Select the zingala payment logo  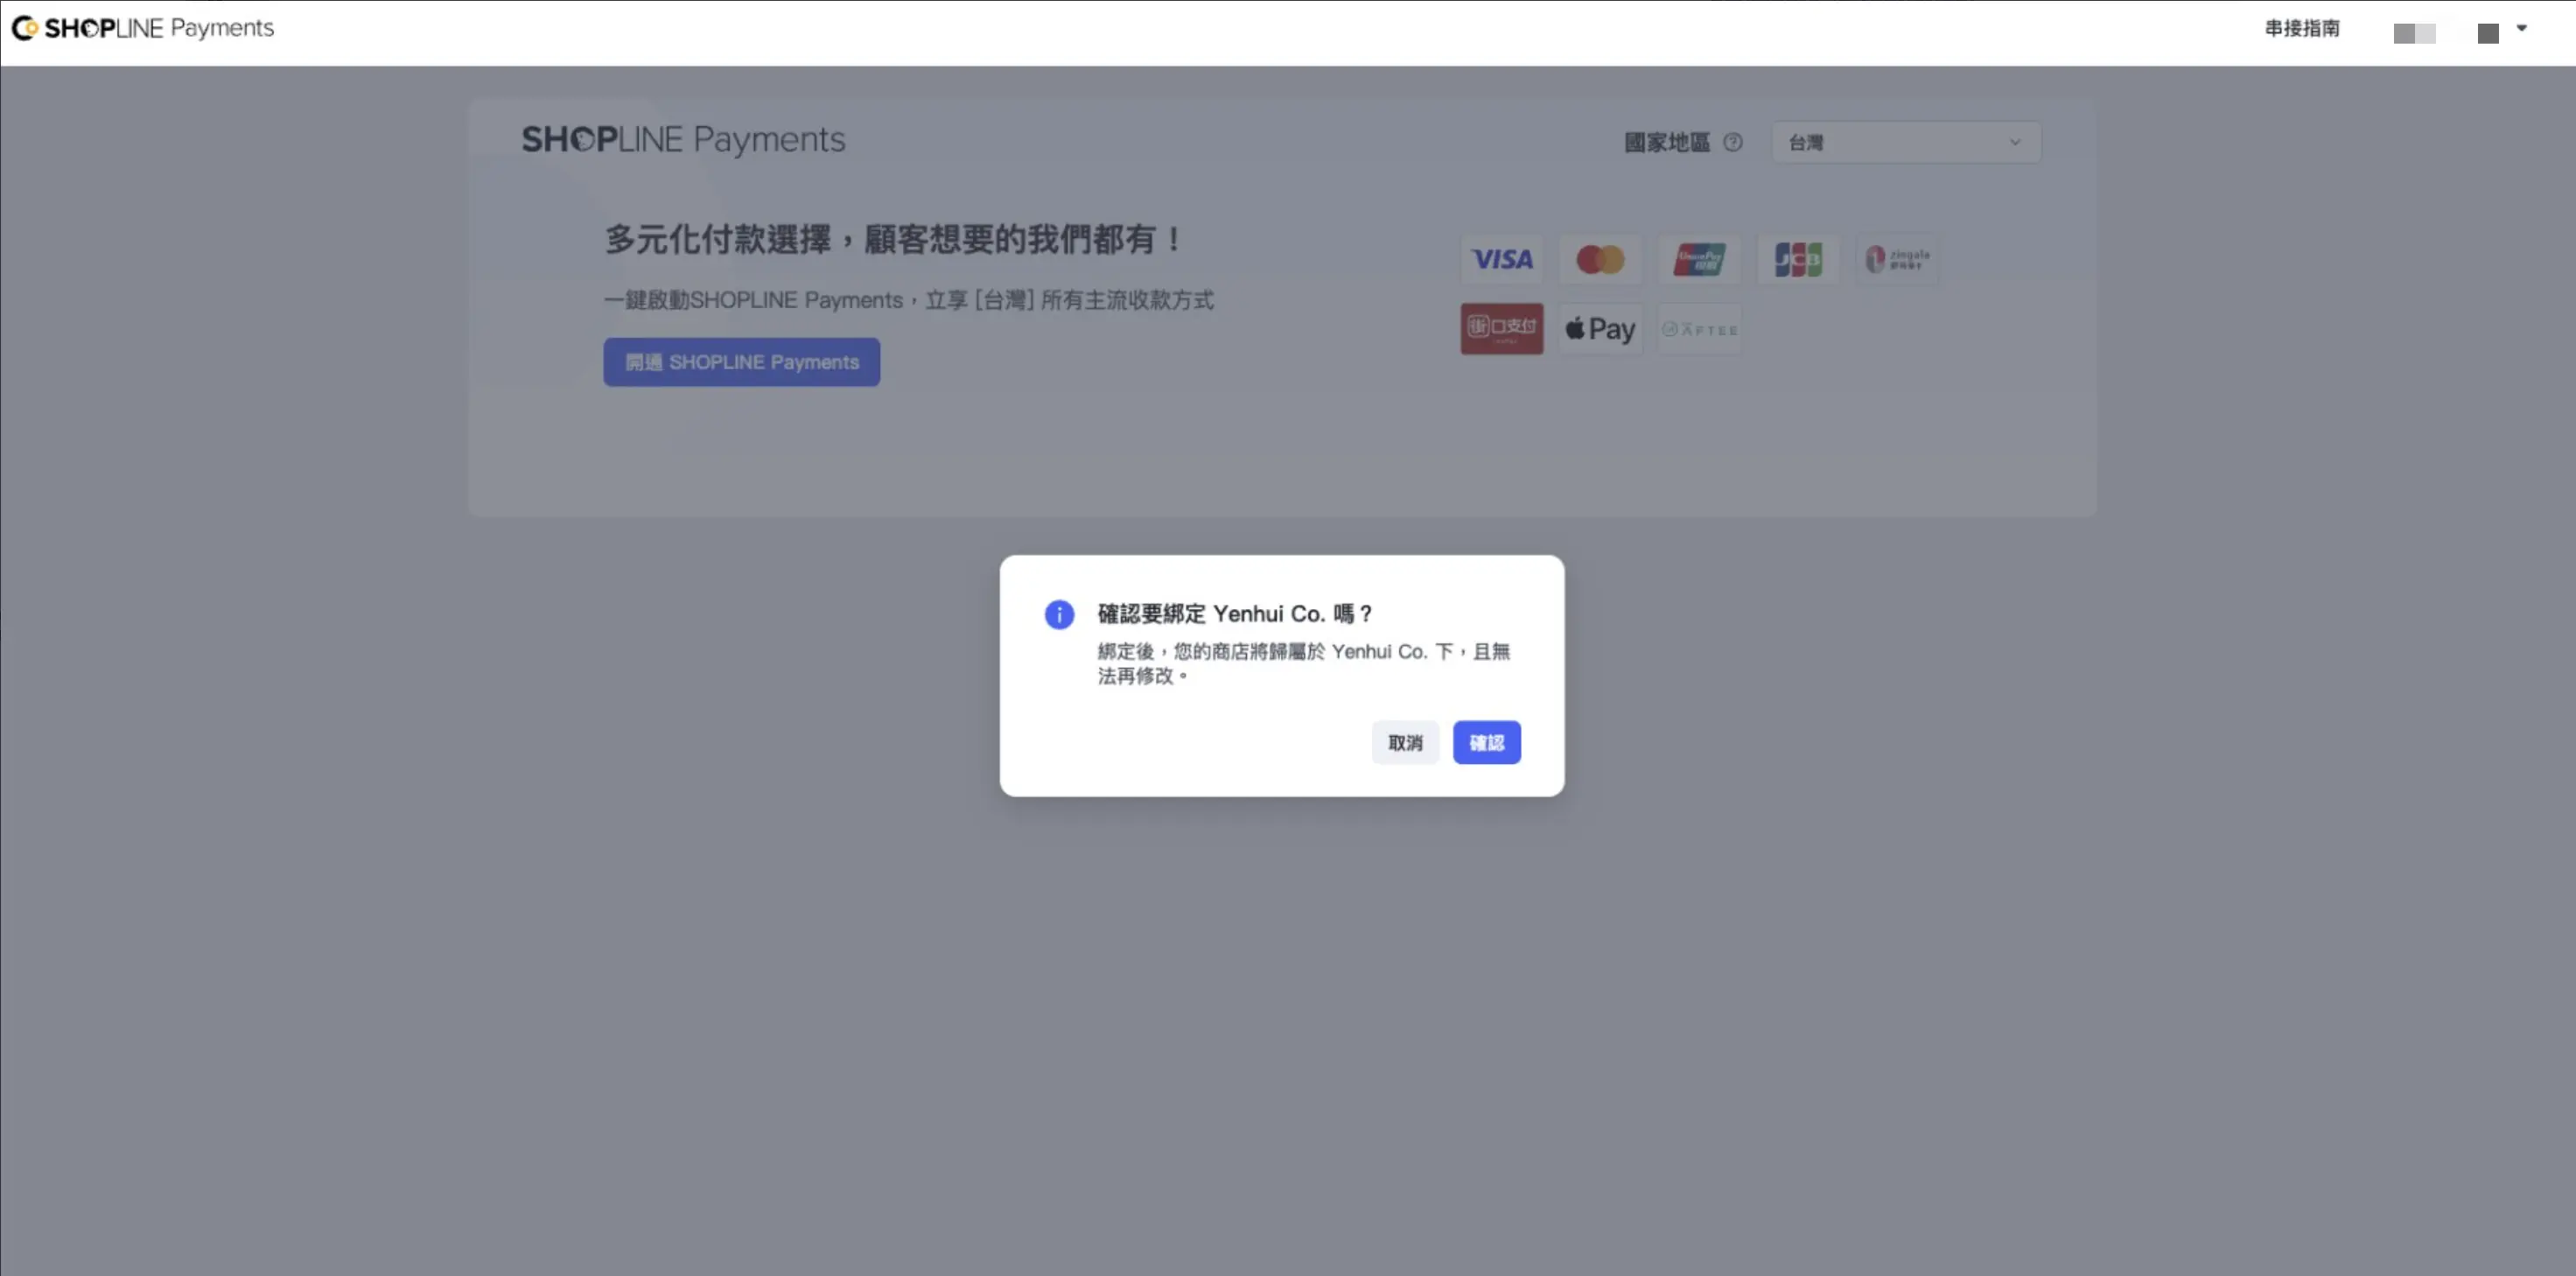[x=1897, y=260]
